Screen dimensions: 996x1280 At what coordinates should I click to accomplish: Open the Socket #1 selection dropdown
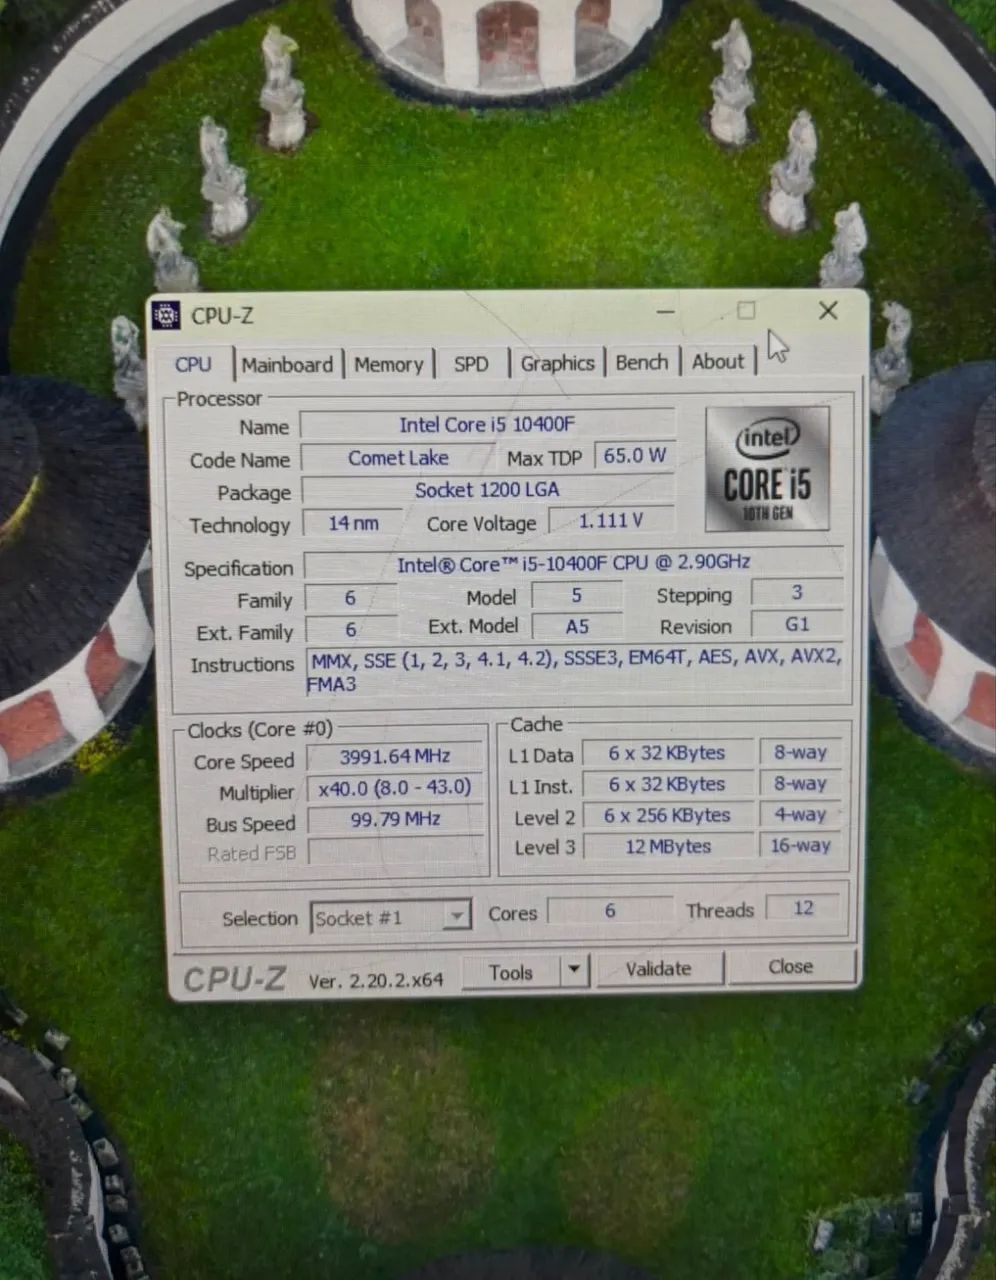(390, 917)
